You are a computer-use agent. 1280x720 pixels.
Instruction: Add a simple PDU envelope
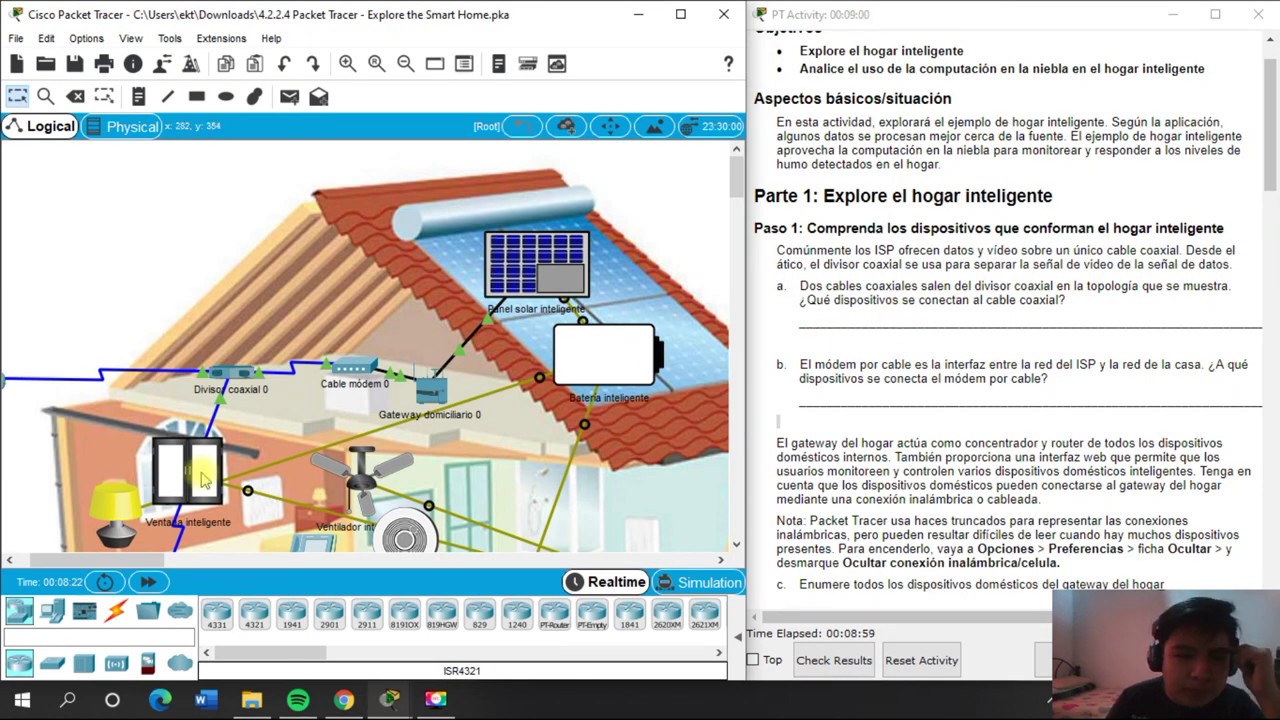click(x=289, y=97)
